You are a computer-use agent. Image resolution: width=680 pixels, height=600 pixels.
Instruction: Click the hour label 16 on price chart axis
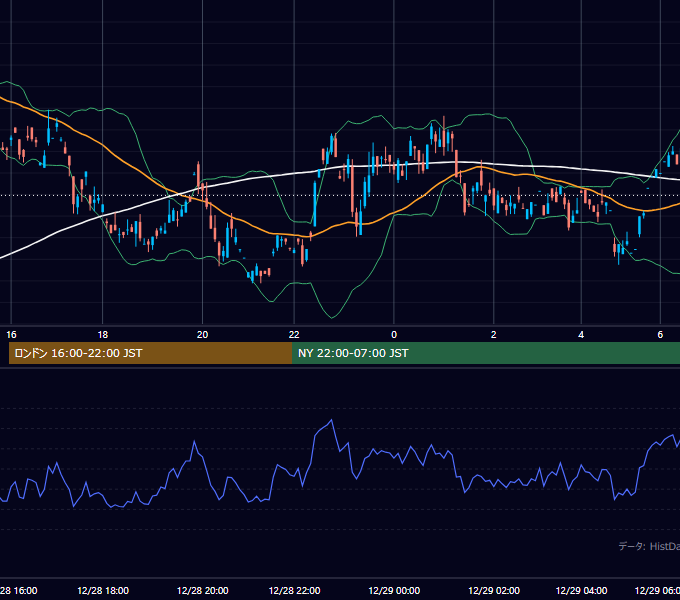pos(11,335)
